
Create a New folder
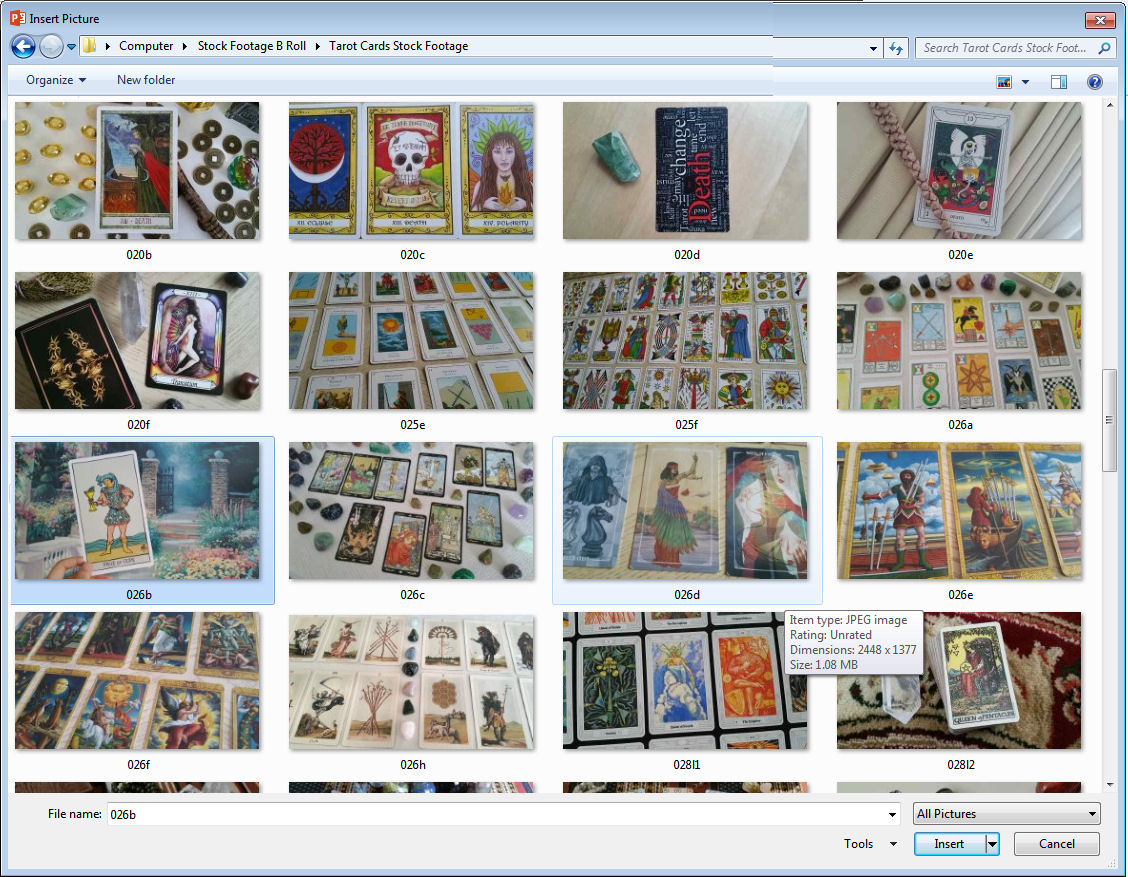pyautogui.click(x=146, y=80)
